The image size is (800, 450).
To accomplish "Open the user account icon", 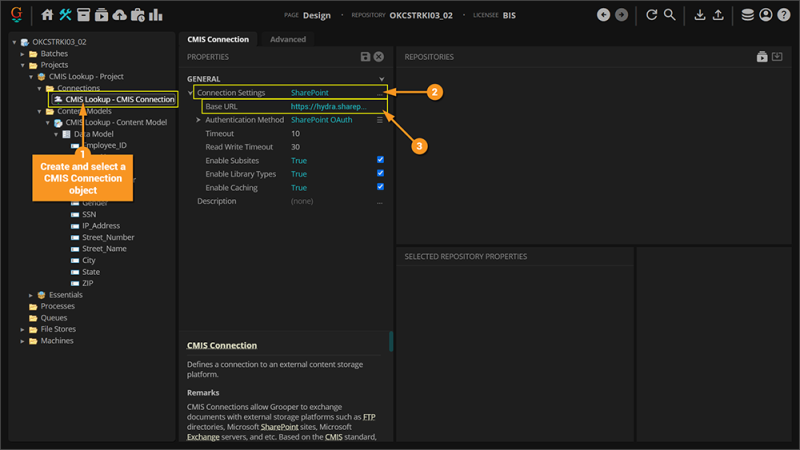I will 766,15.
